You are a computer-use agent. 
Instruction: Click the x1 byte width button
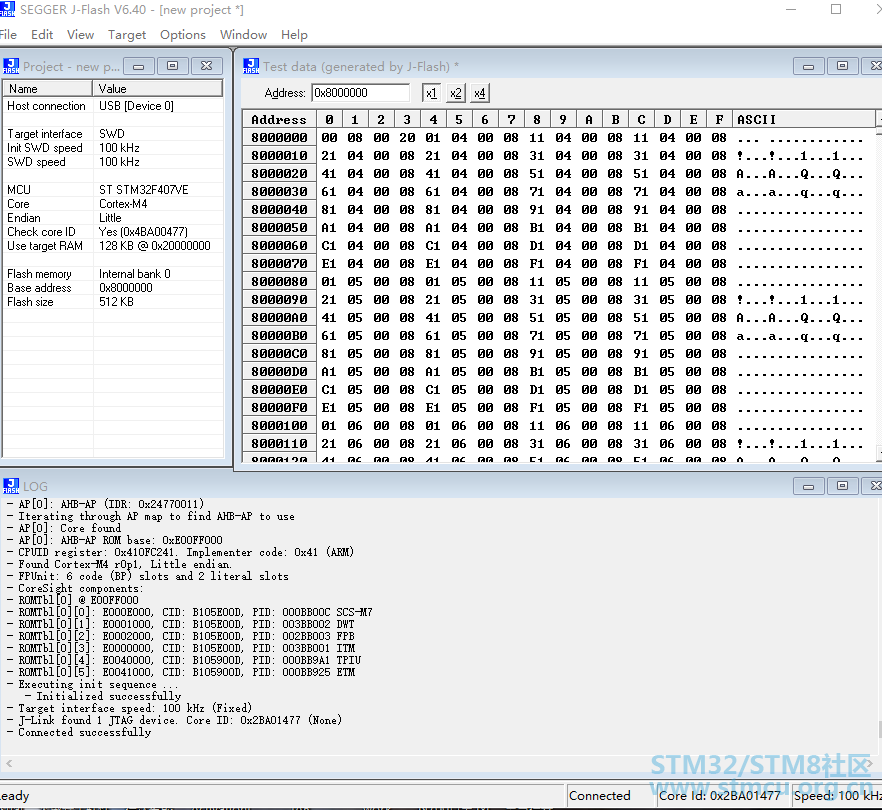tap(431, 93)
